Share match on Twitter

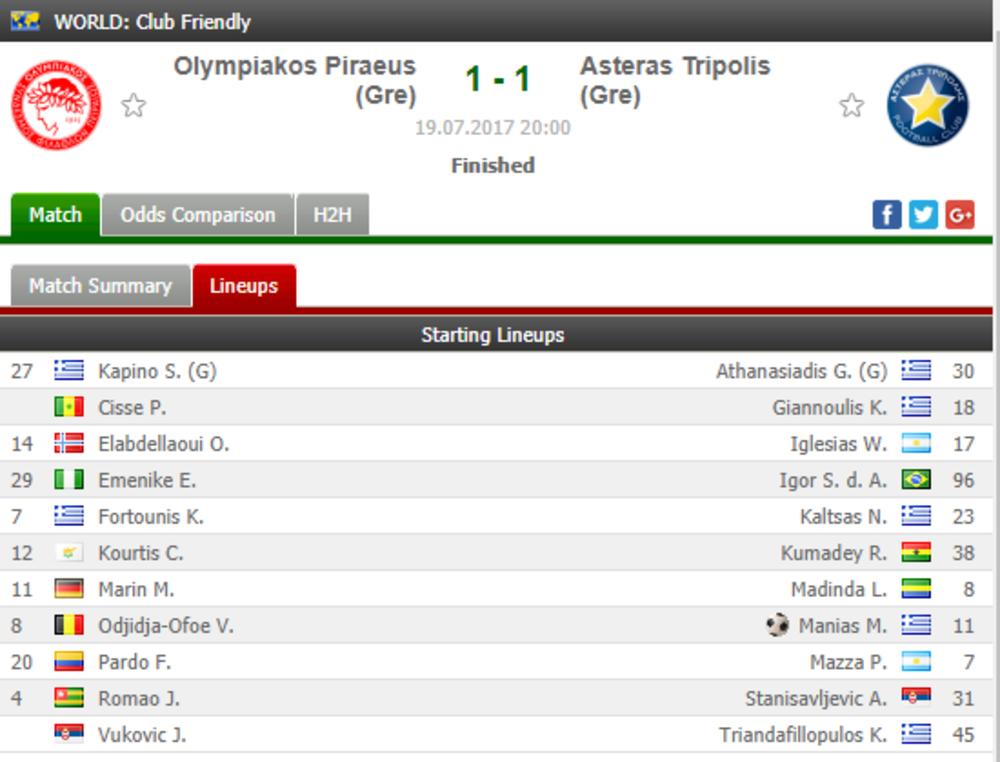click(x=923, y=214)
